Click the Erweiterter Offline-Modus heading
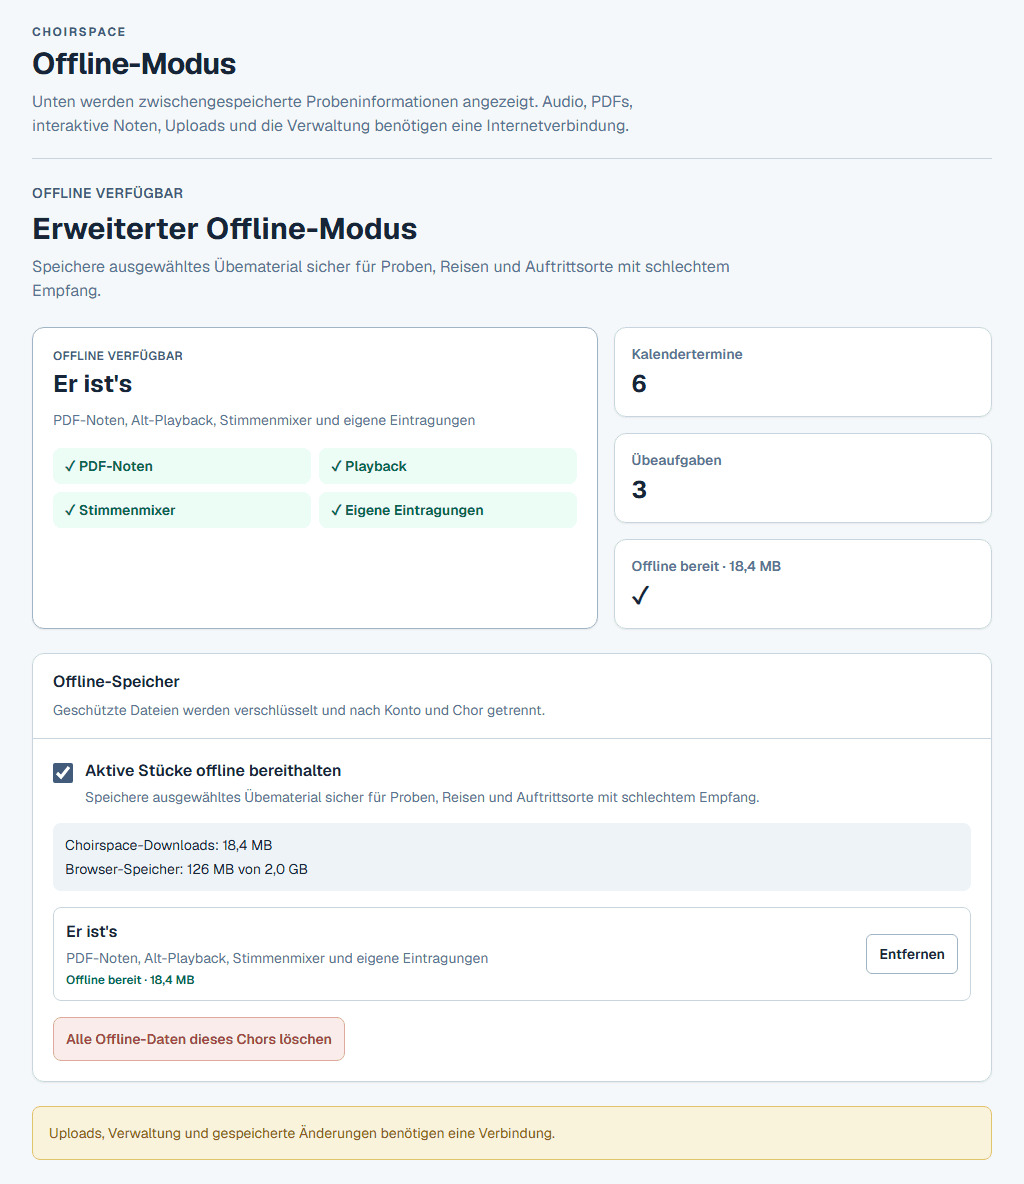 pyautogui.click(x=224, y=229)
